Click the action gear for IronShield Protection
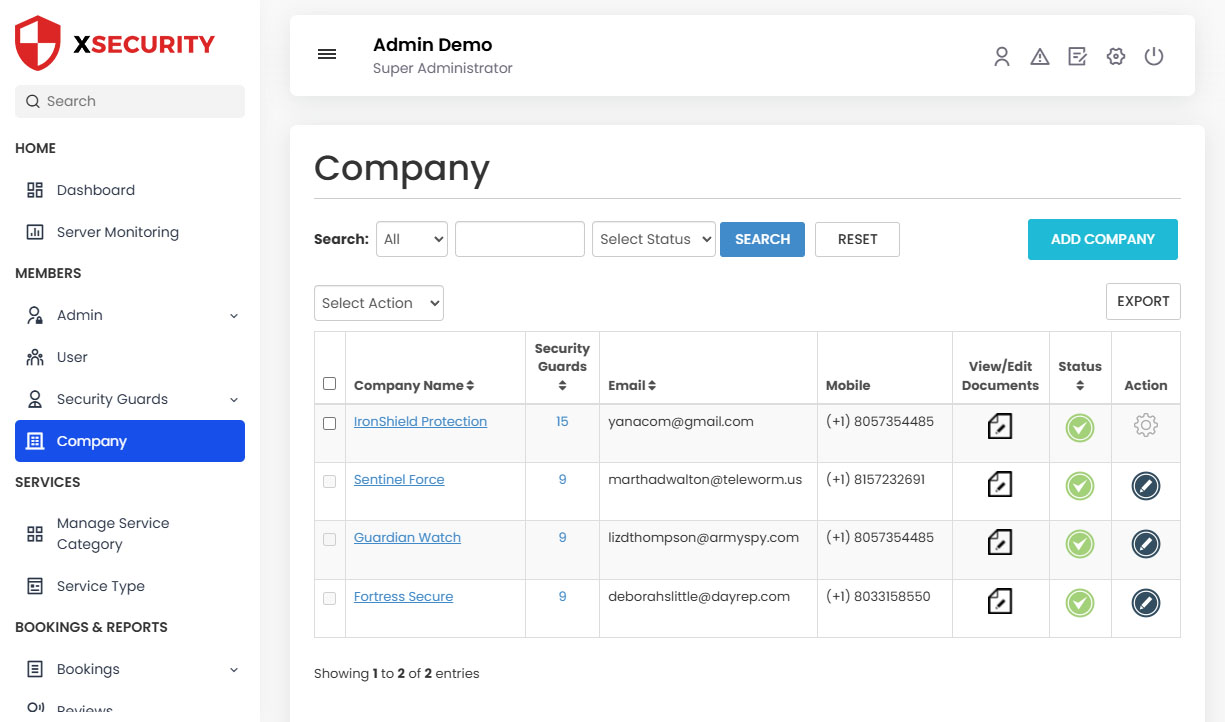Screen dimensions: 1225x722 tap(1145, 426)
